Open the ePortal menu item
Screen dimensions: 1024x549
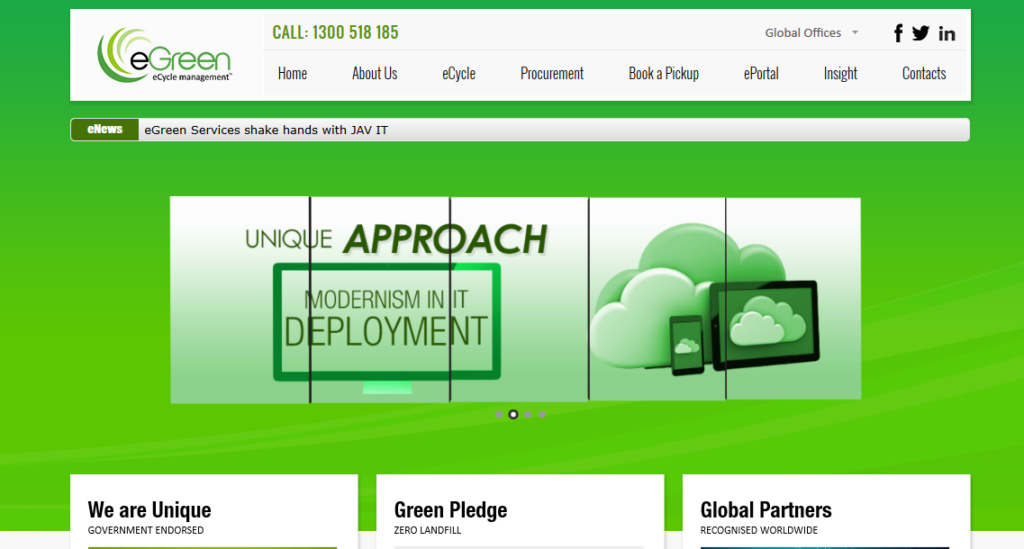(x=761, y=73)
